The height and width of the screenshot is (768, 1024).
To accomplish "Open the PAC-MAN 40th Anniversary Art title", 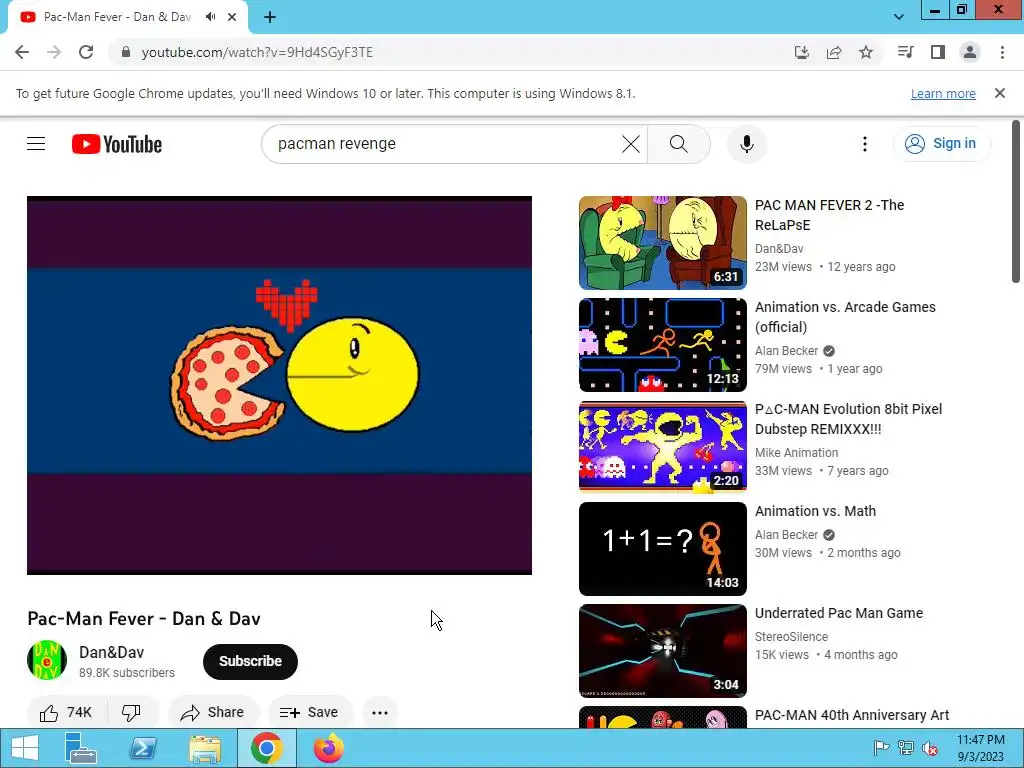I will (852, 715).
